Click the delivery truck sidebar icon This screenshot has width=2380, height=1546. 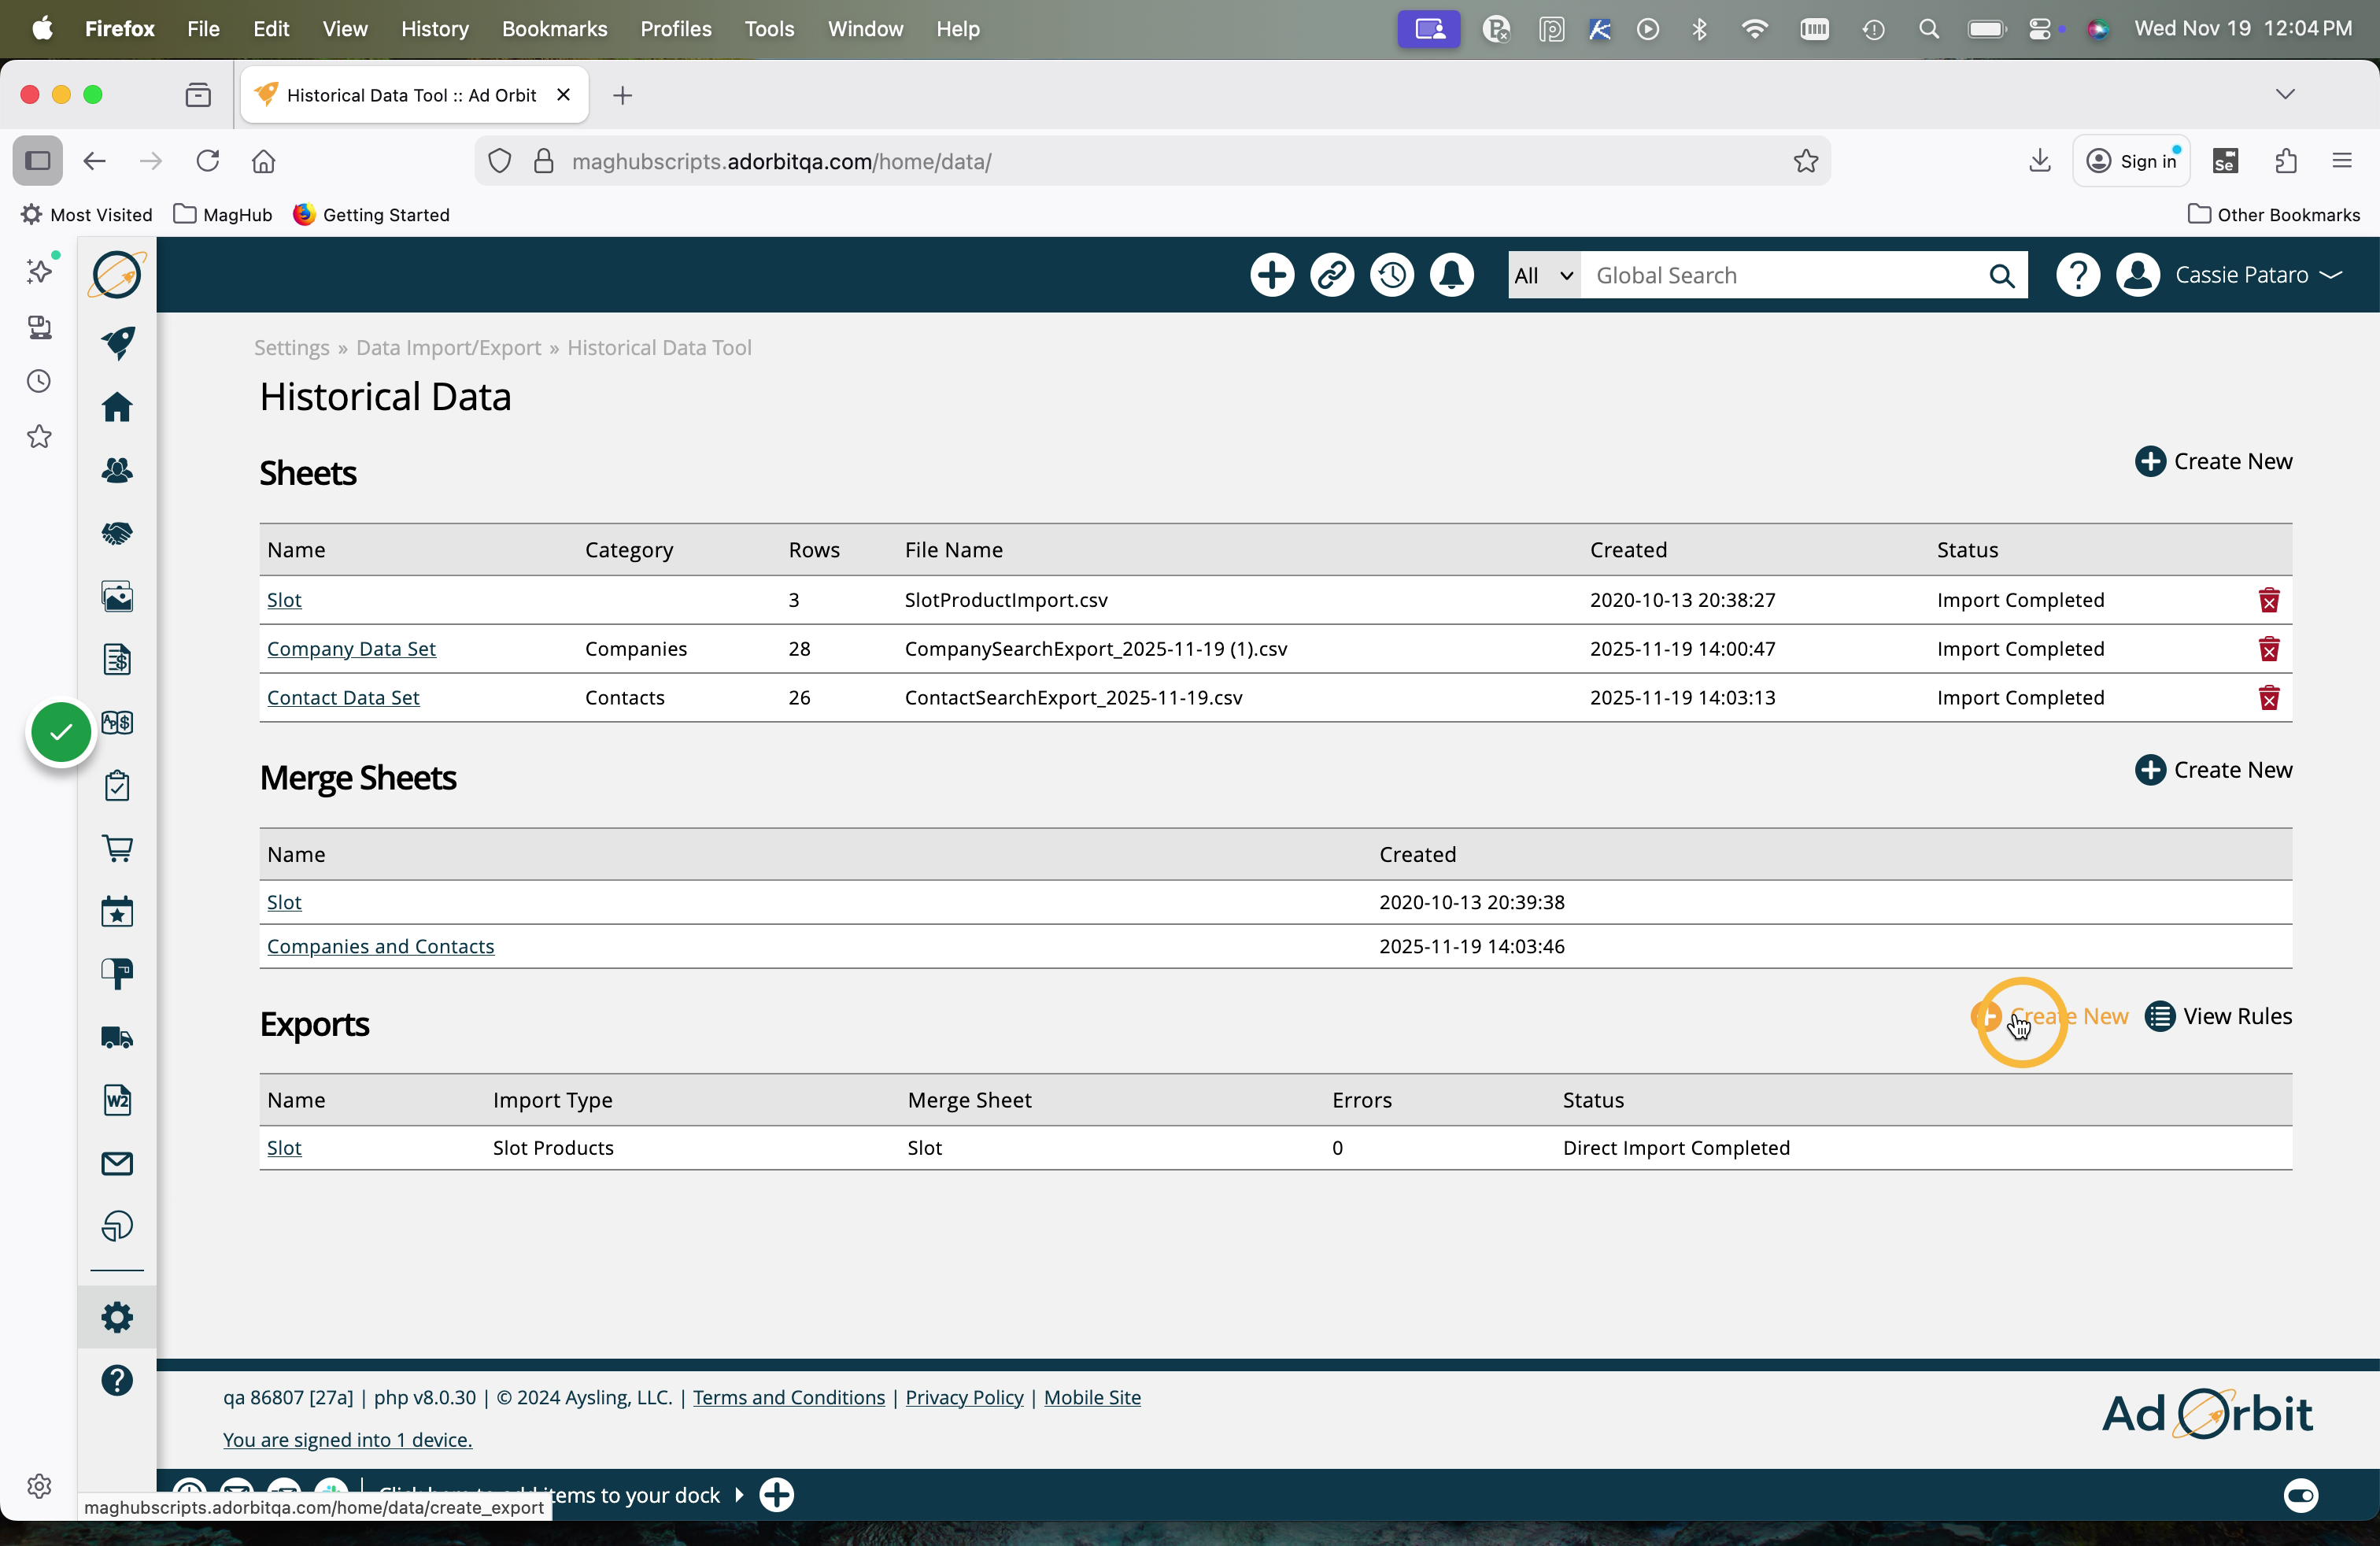coord(117,1037)
